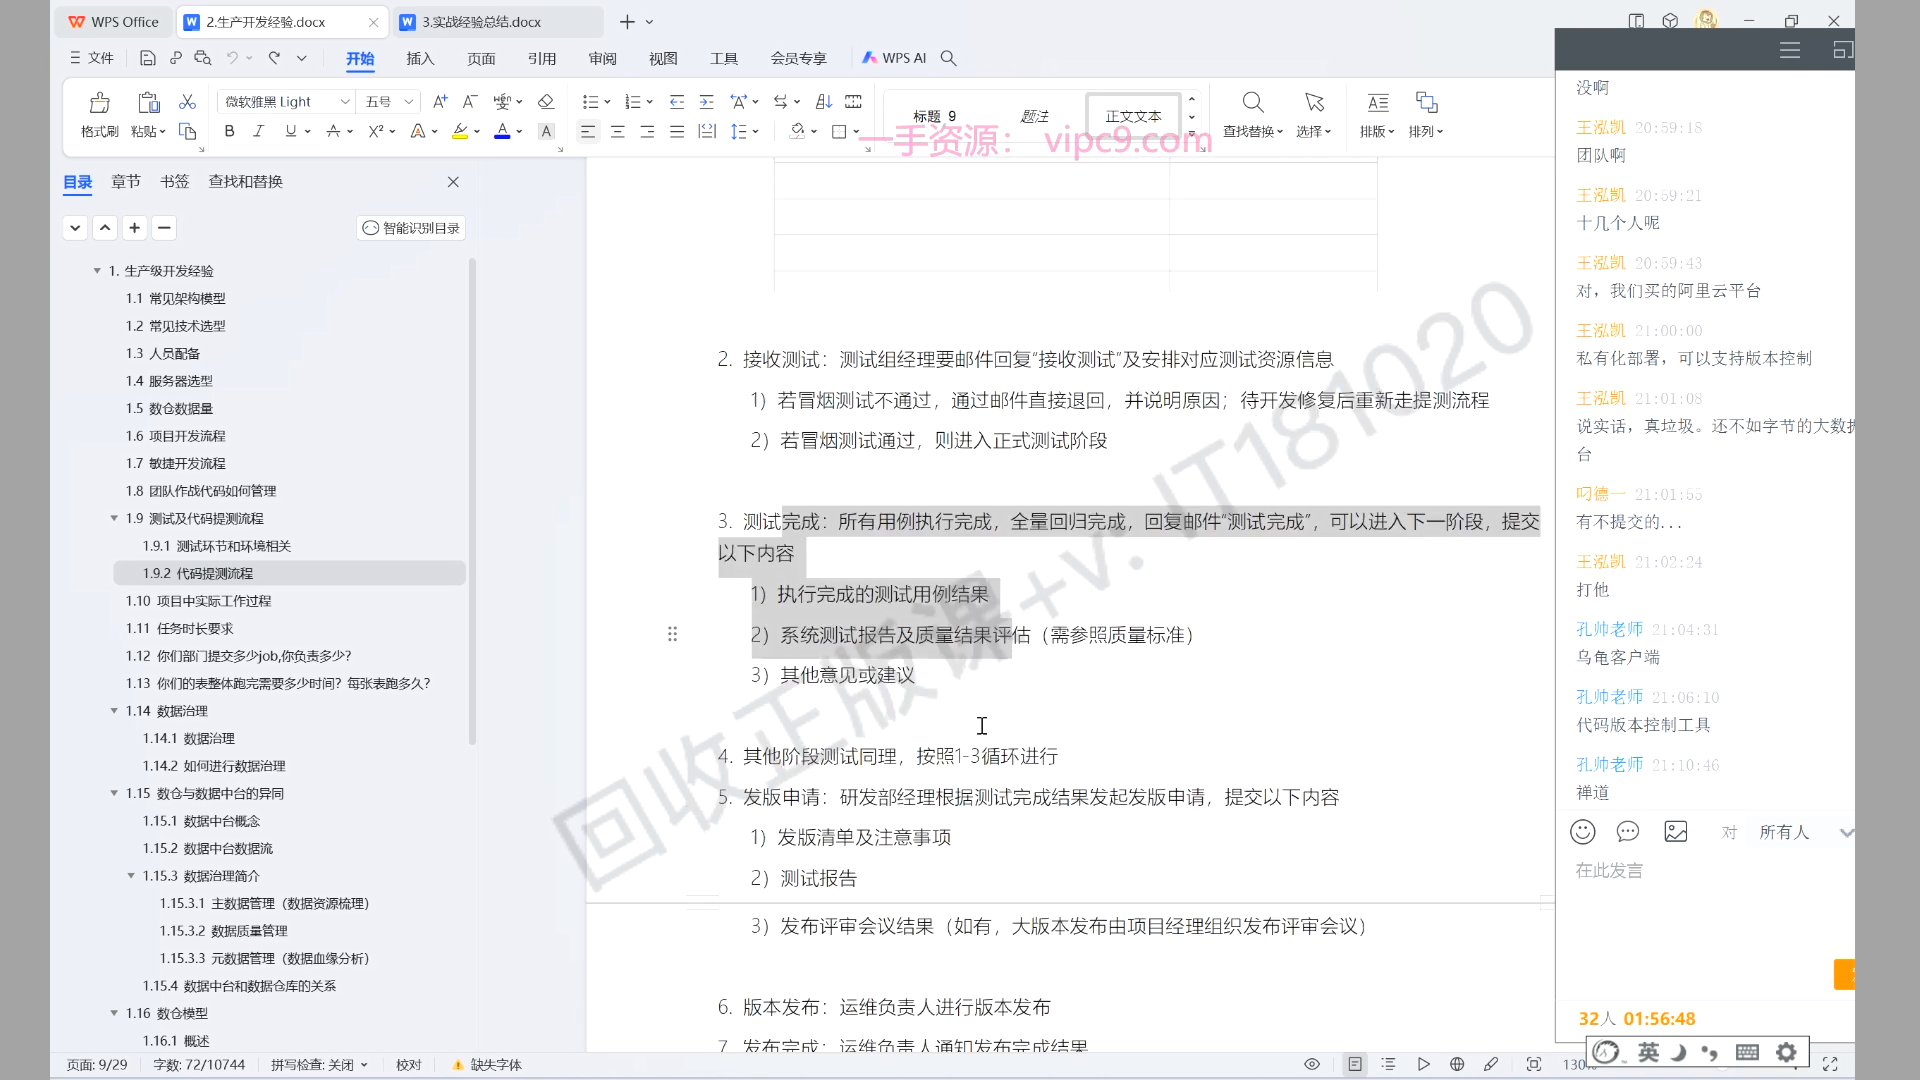Click the clear formatting eraser icon

point(545,102)
